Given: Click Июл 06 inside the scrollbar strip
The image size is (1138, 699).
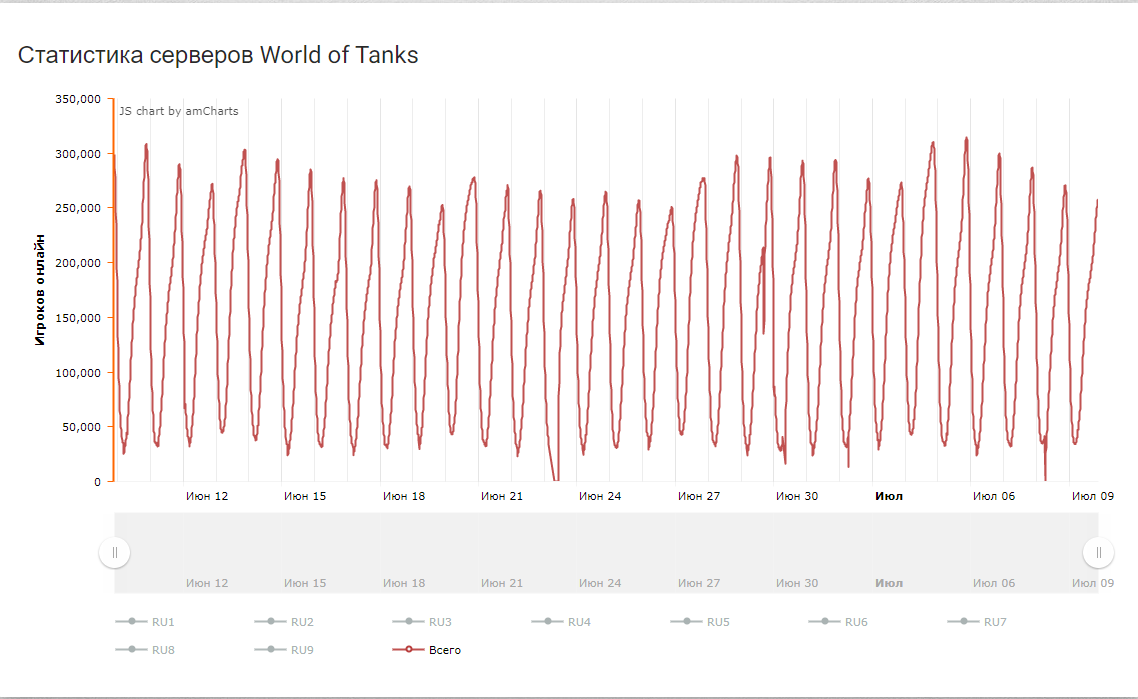Looking at the screenshot, I should tap(994, 583).
